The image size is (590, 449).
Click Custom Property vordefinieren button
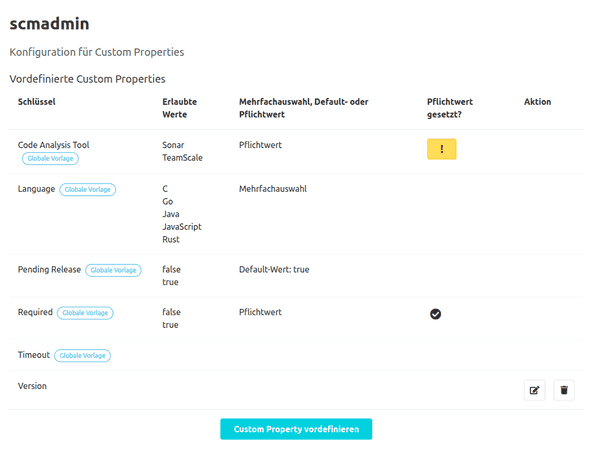pos(296,429)
